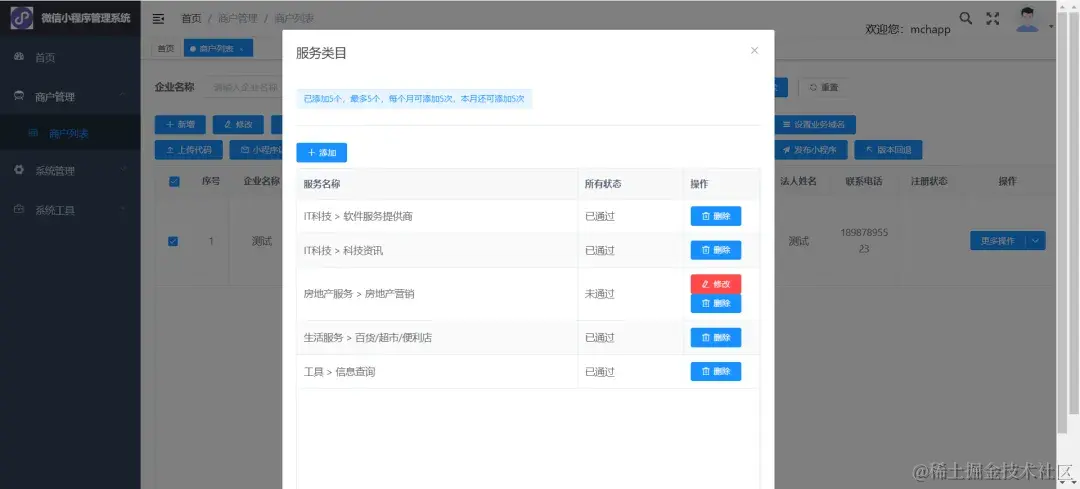1080x489 pixels.
Task: Click the 重置 button
Action: click(x=824, y=87)
